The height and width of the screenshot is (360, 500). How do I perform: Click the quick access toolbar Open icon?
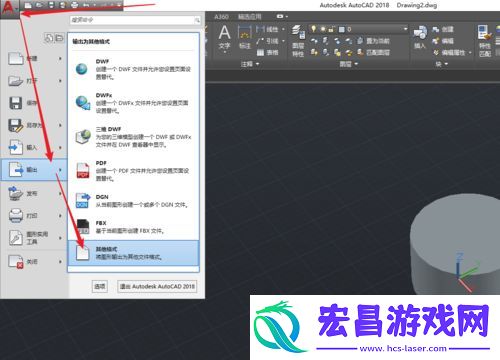40,5
